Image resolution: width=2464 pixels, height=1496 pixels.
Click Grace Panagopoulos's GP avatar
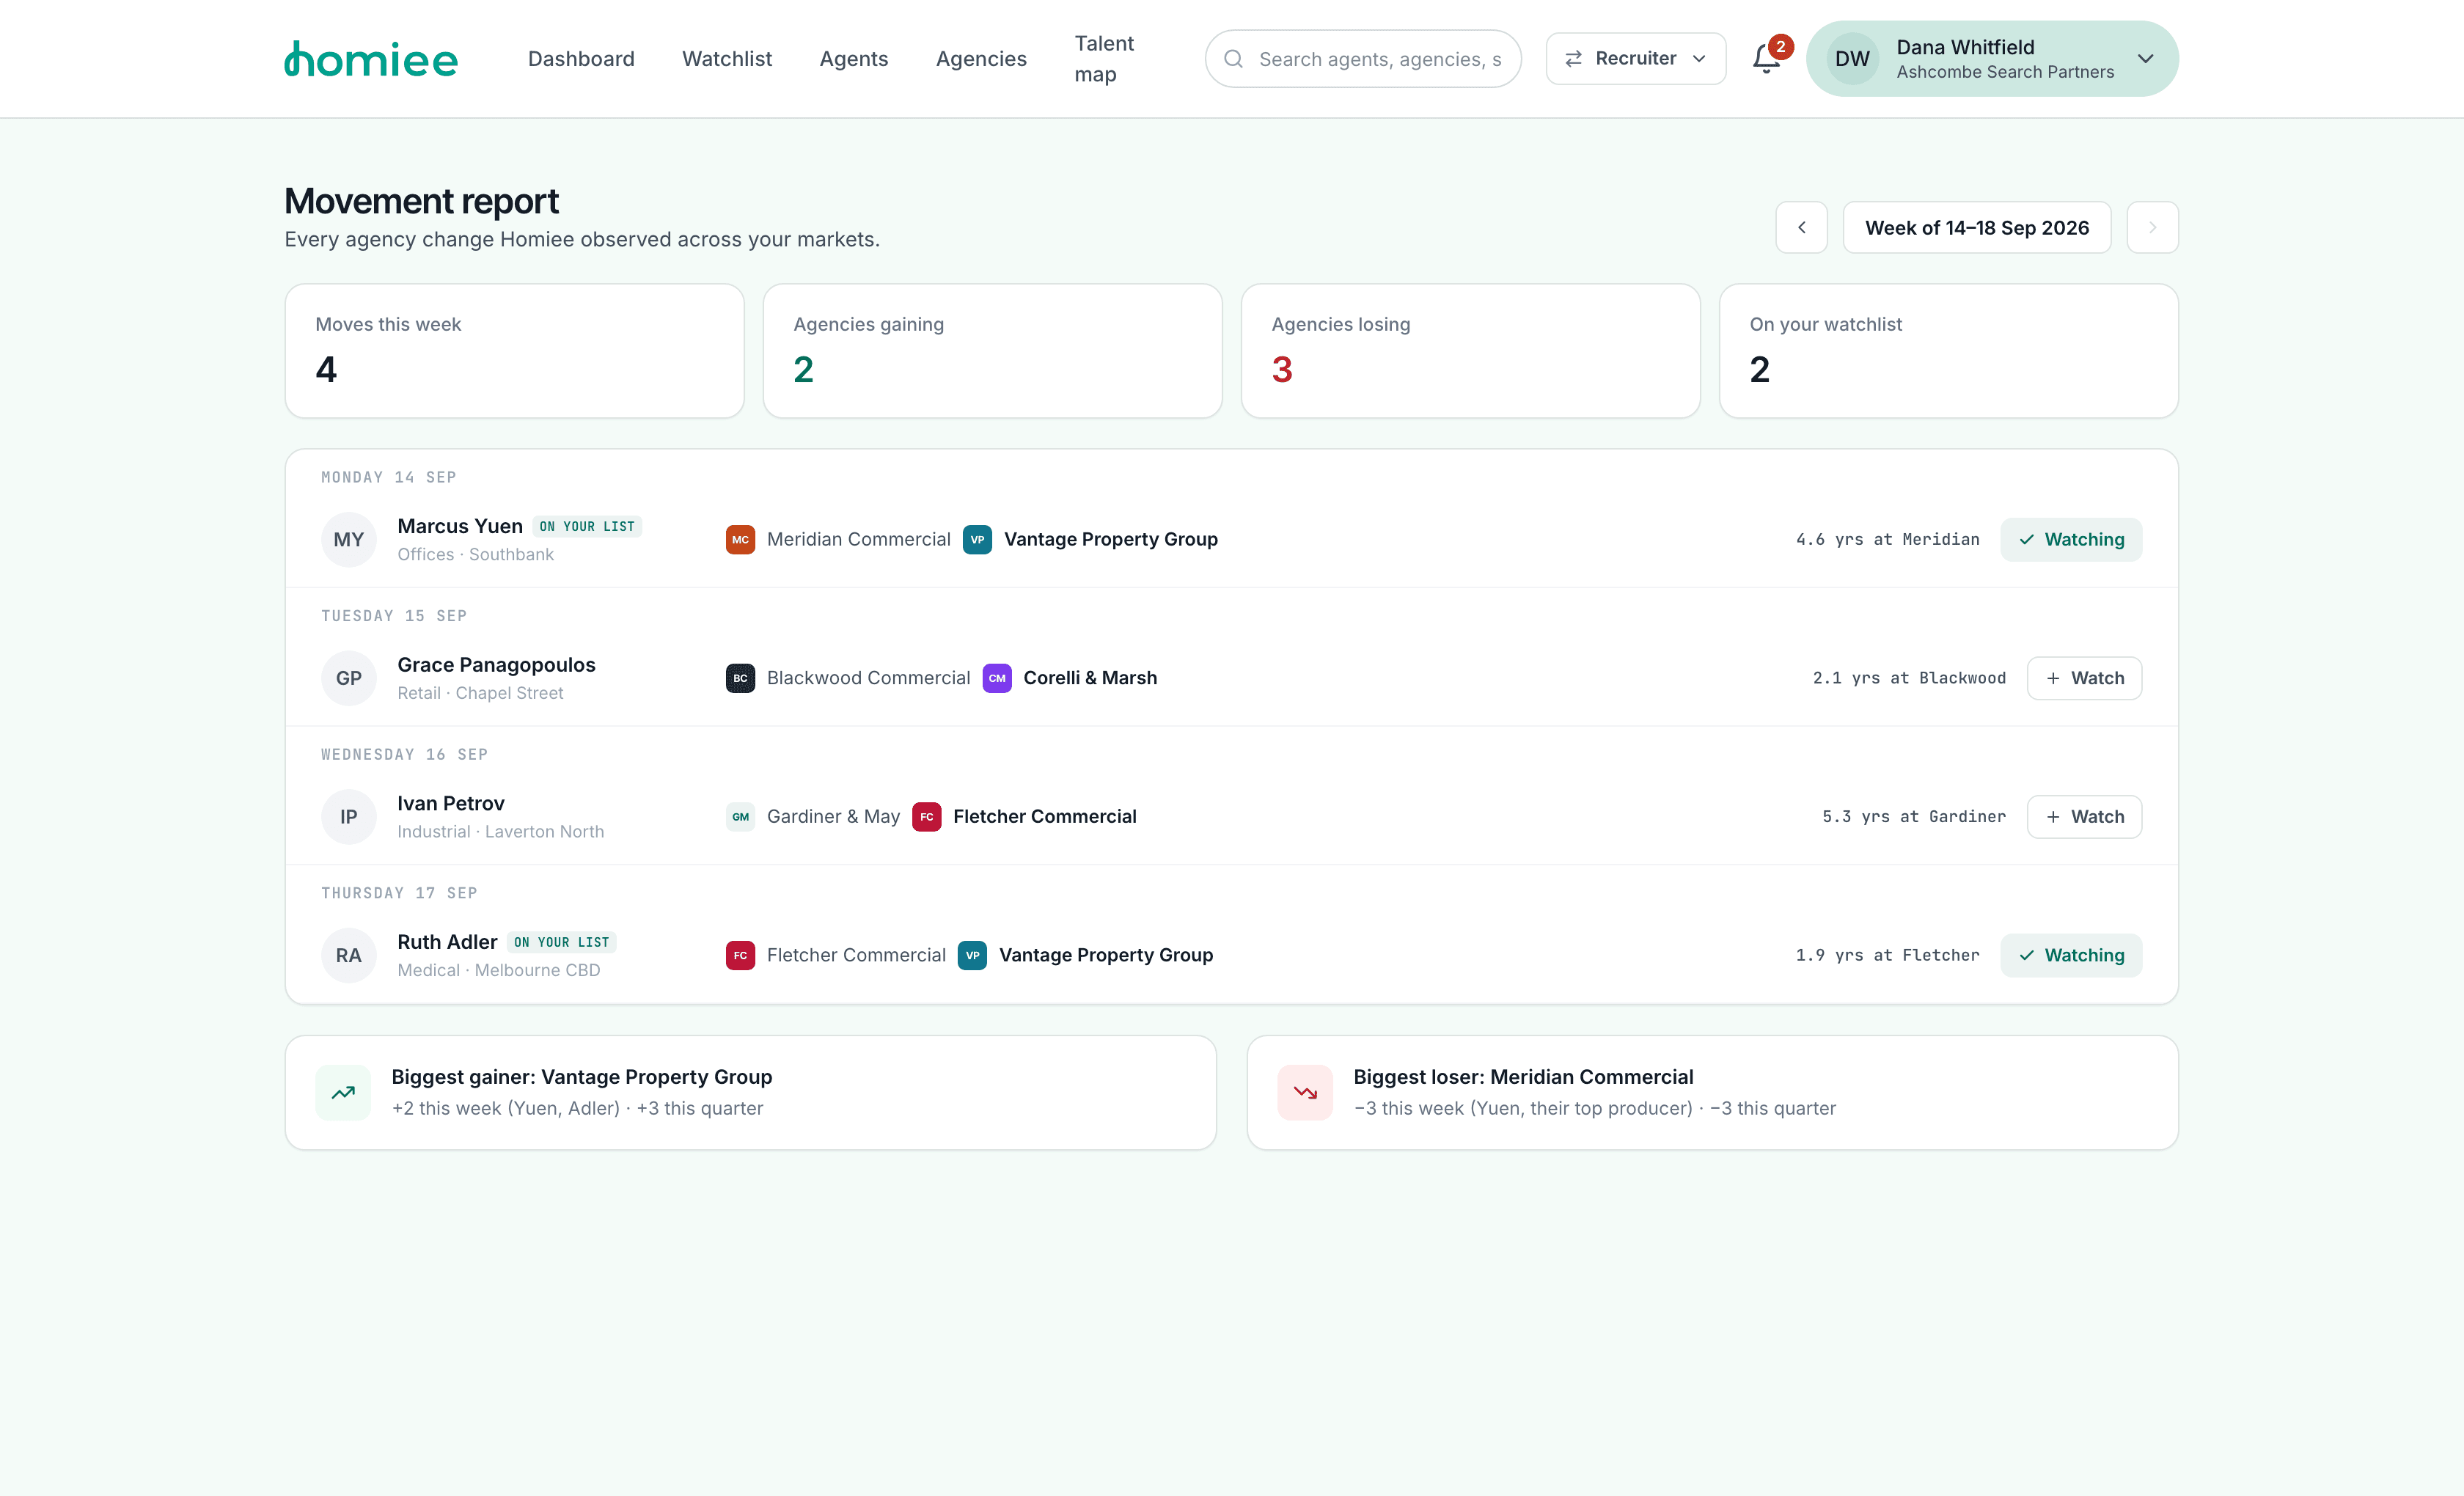[349, 679]
